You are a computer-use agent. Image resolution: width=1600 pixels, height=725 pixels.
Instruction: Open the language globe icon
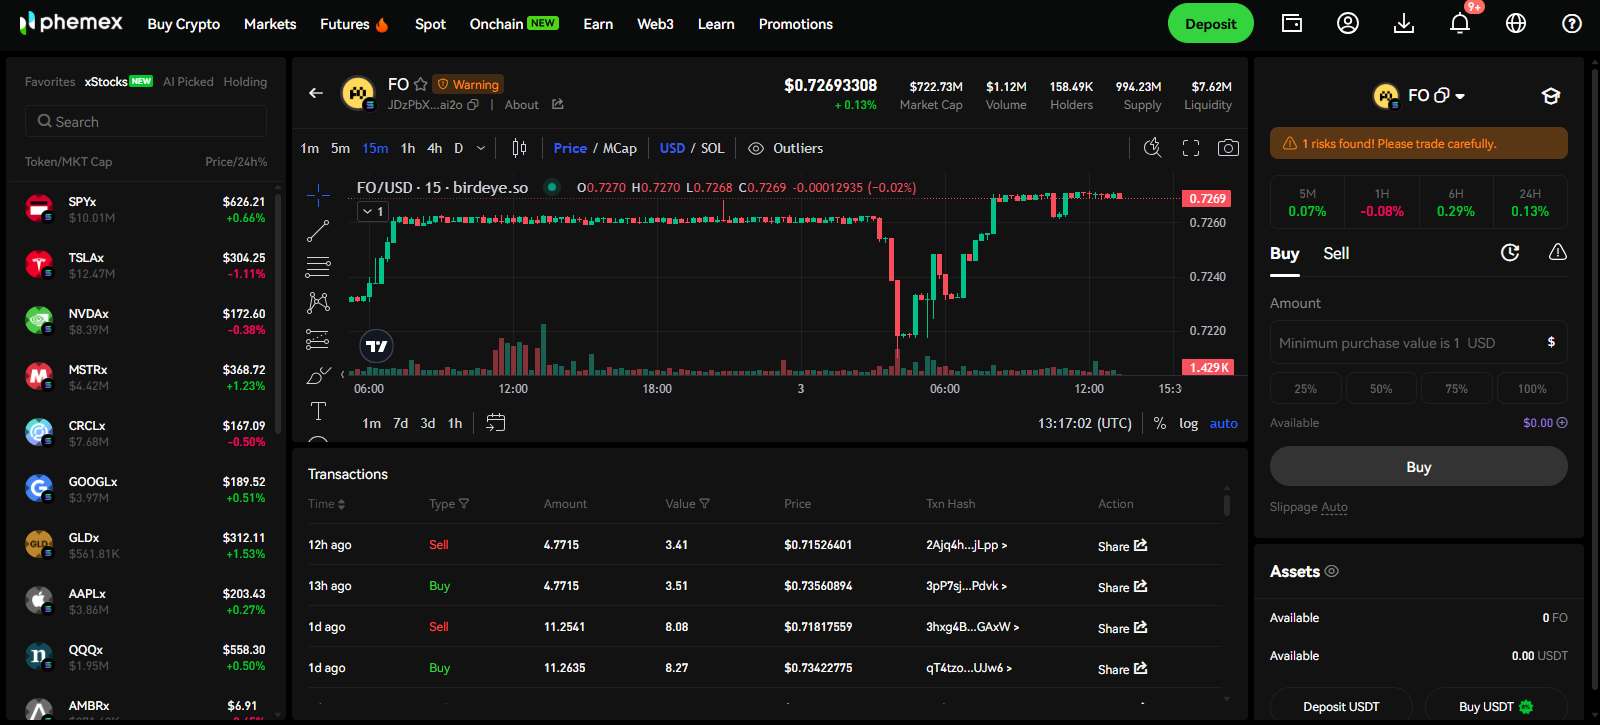point(1516,23)
